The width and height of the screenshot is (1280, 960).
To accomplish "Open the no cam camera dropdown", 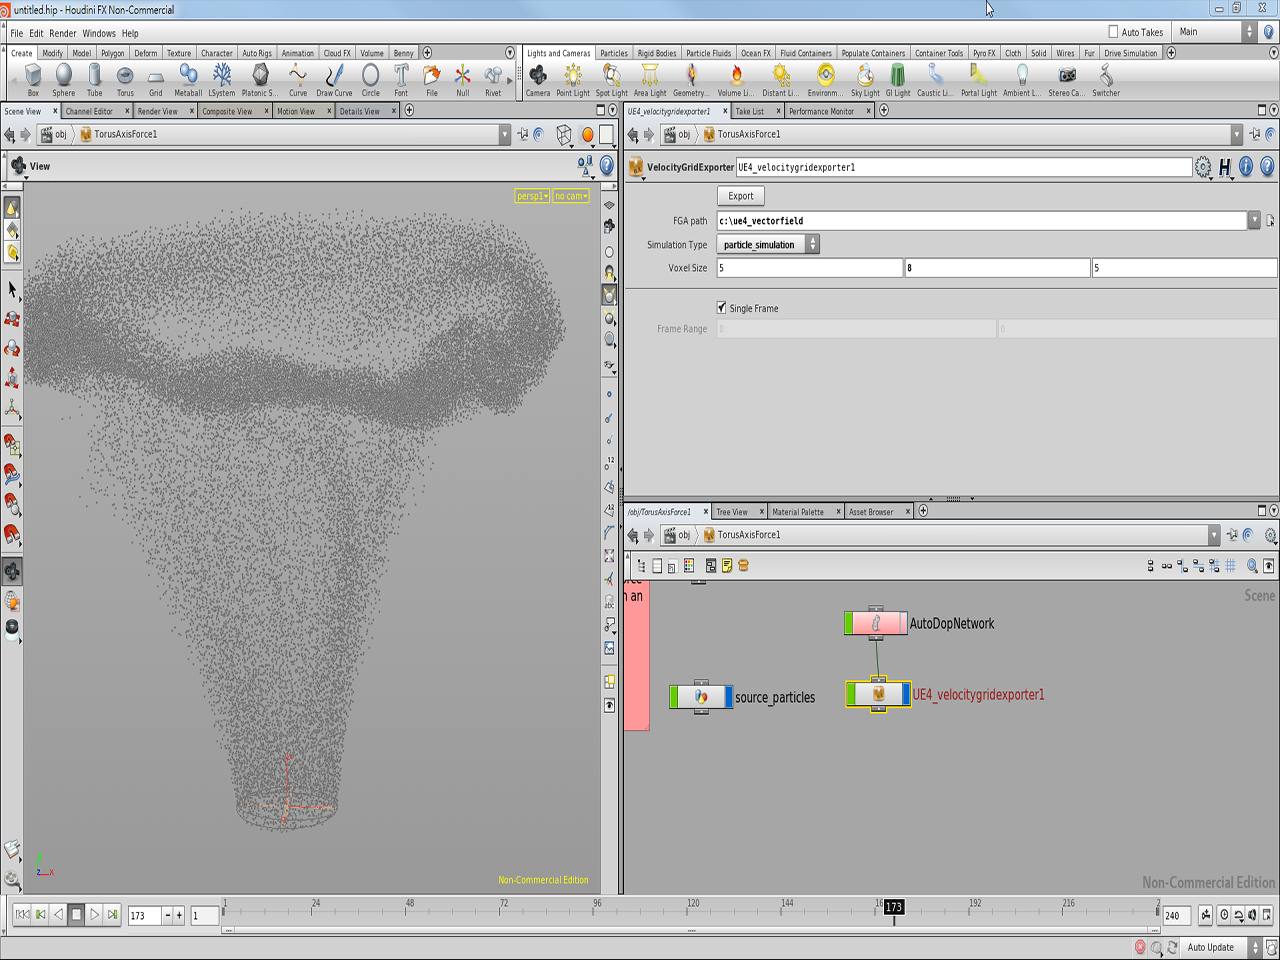I will (x=571, y=196).
